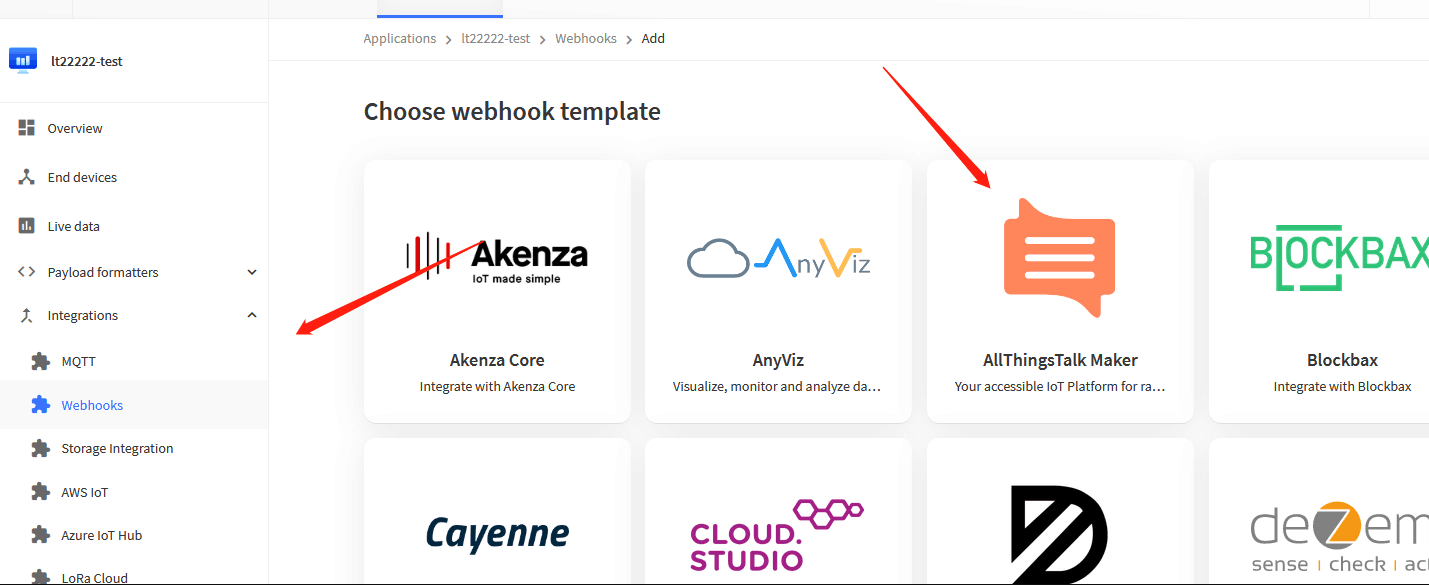Click Webhooks breadcrumb link
This screenshot has width=1429, height=585.
click(586, 39)
